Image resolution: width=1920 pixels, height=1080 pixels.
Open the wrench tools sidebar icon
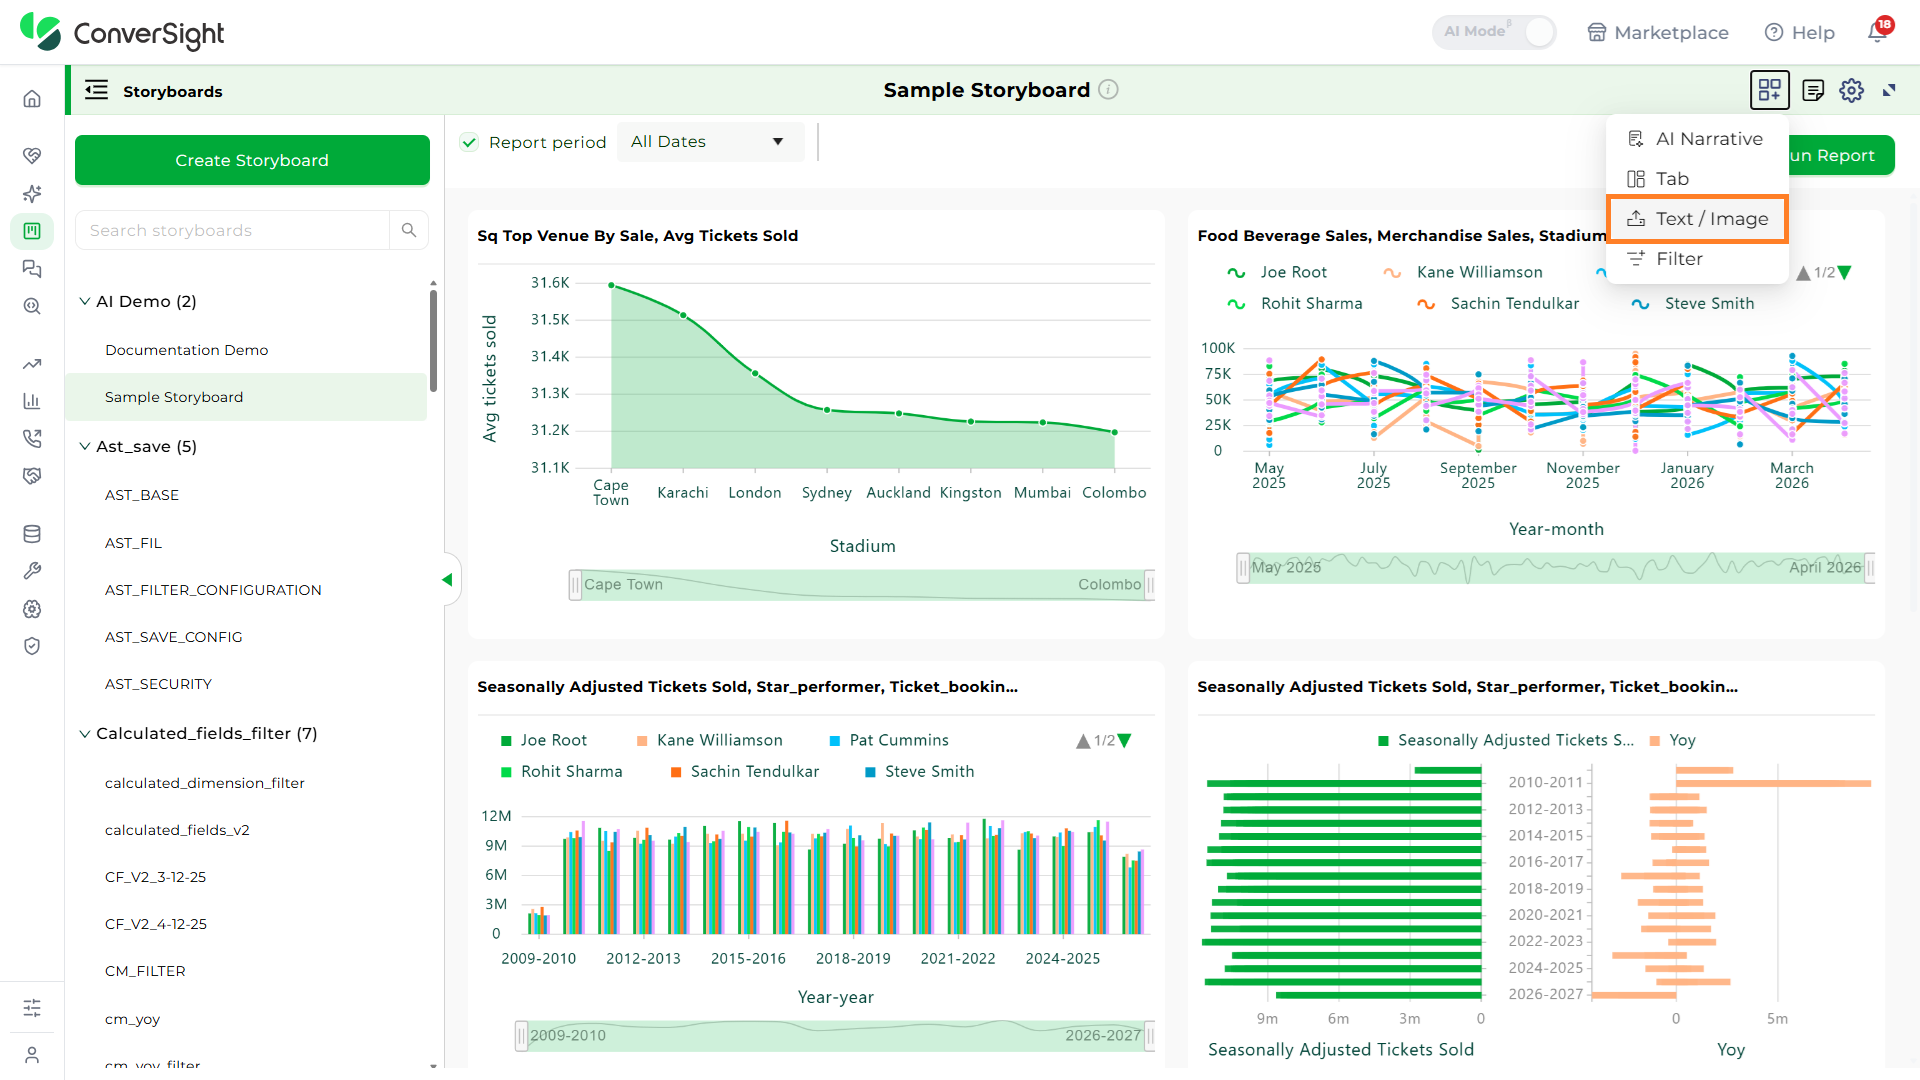[x=32, y=571]
